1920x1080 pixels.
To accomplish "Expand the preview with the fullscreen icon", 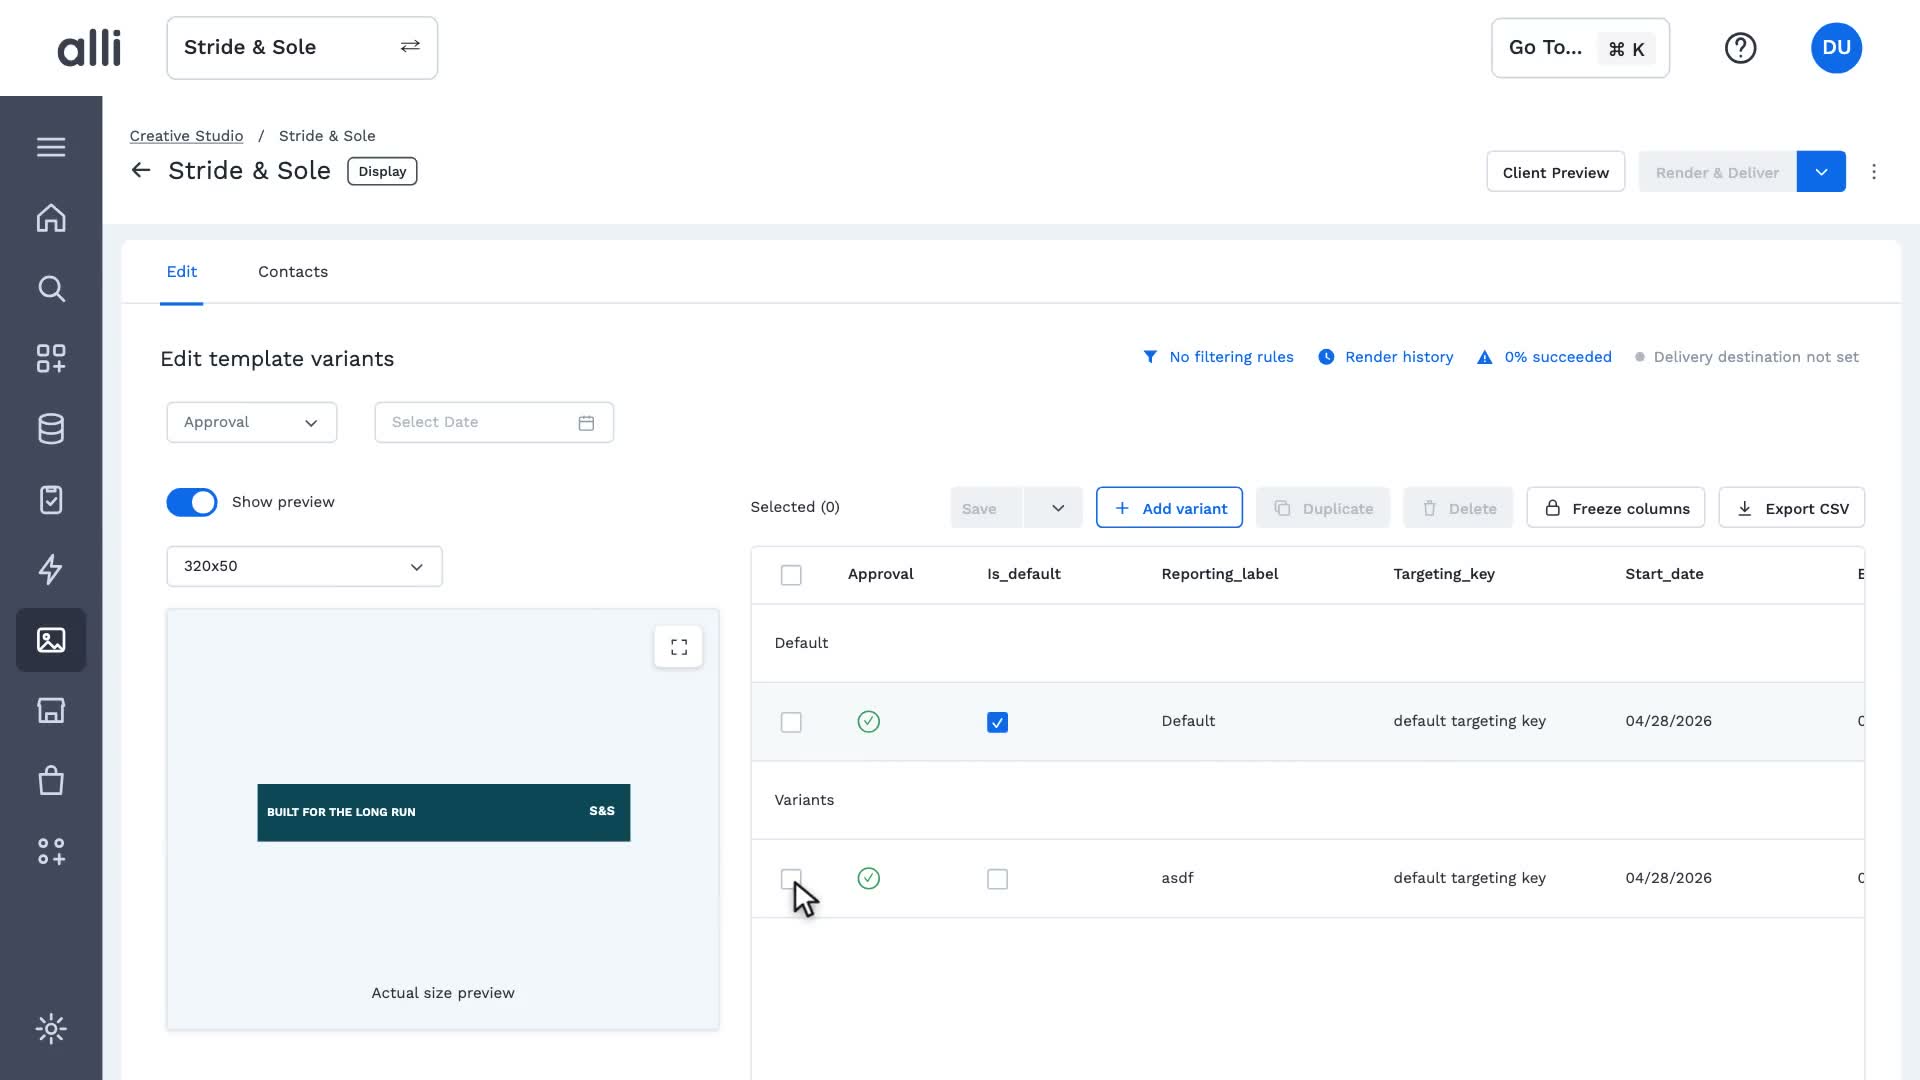I will tap(679, 647).
